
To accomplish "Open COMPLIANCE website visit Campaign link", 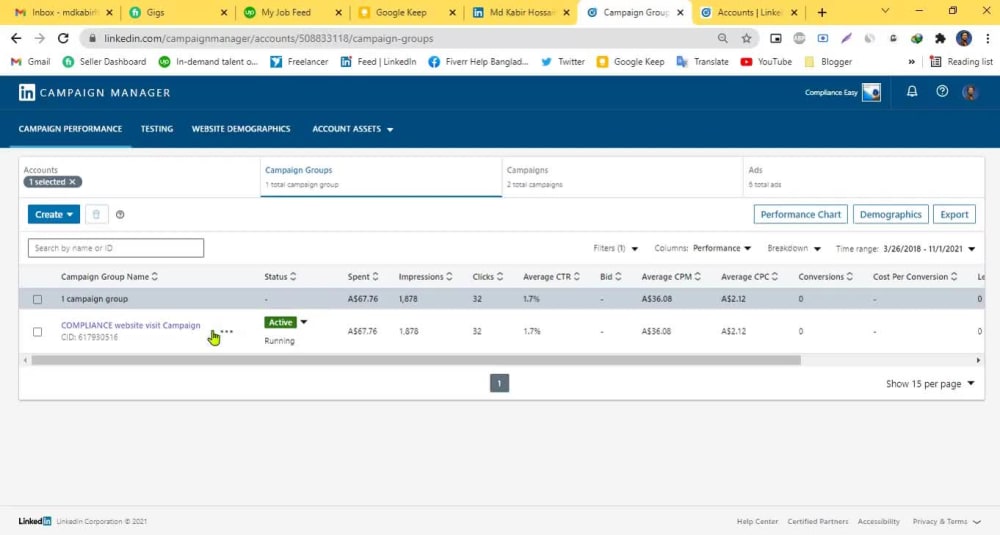I will tap(131, 325).
